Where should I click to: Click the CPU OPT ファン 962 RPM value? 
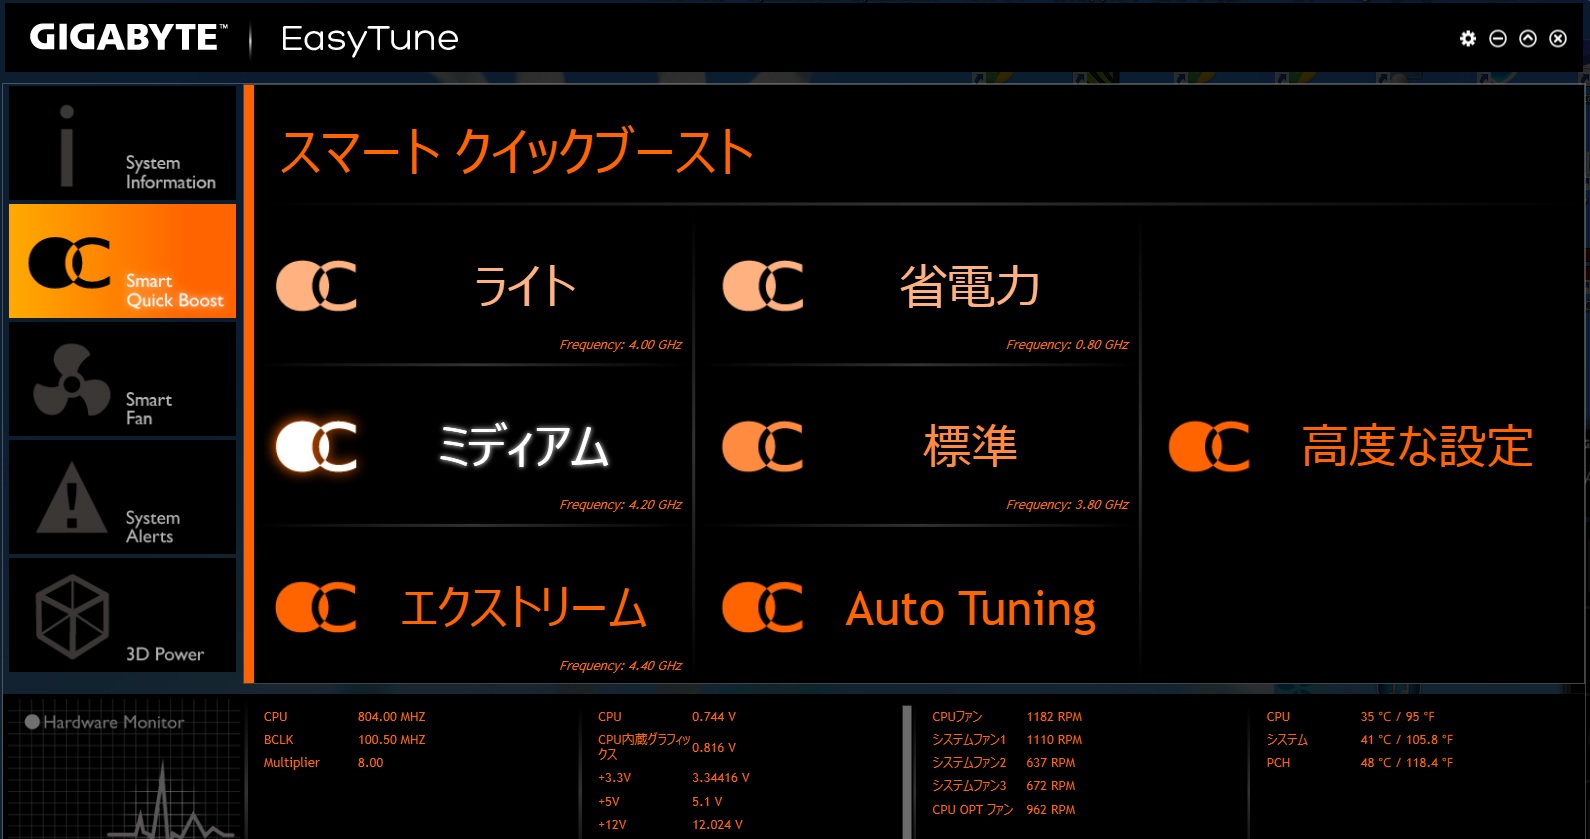pyautogui.click(x=1051, y=810)
